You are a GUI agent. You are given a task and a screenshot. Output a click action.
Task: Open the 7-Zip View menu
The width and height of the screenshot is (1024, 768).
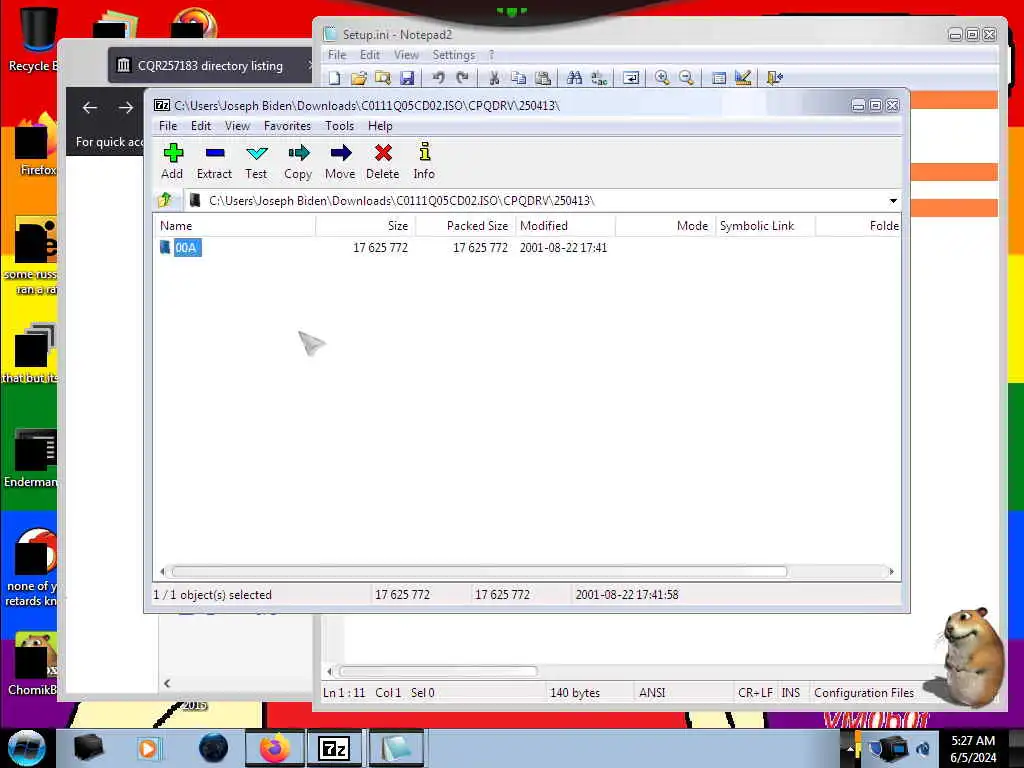(x=237, y=126)
